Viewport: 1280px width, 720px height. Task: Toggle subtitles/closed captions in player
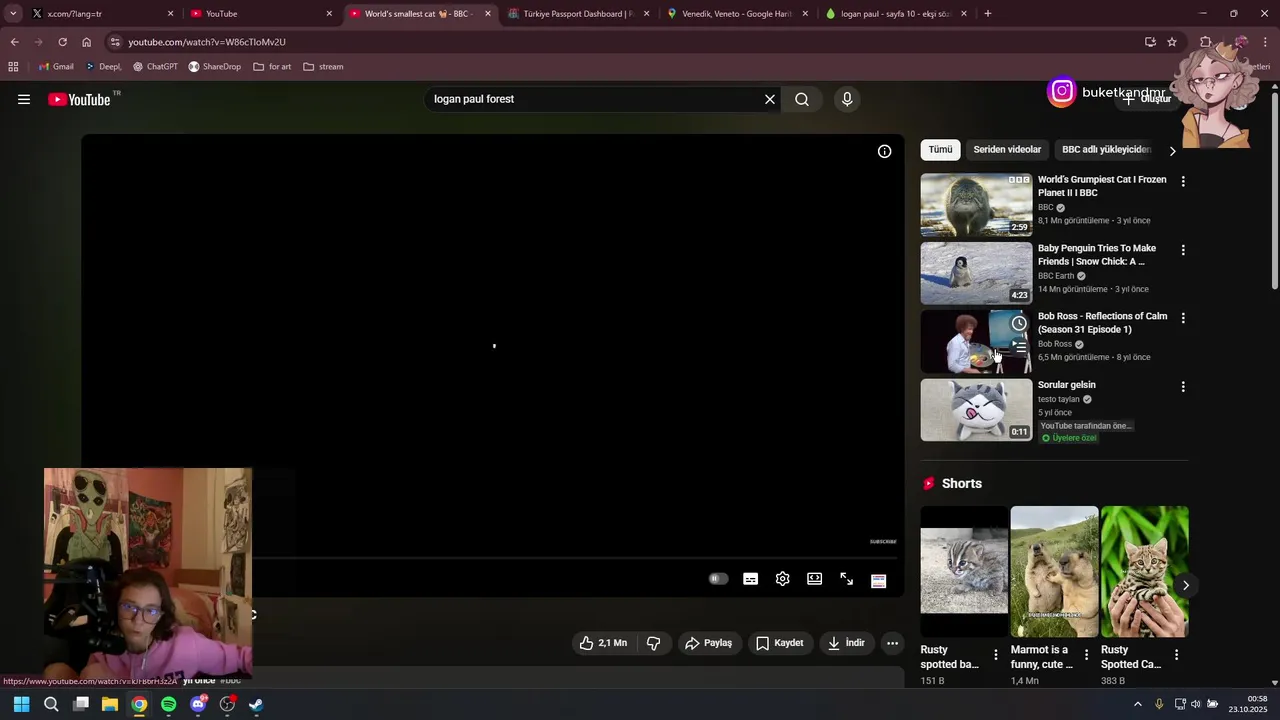[x=751, y=579]
